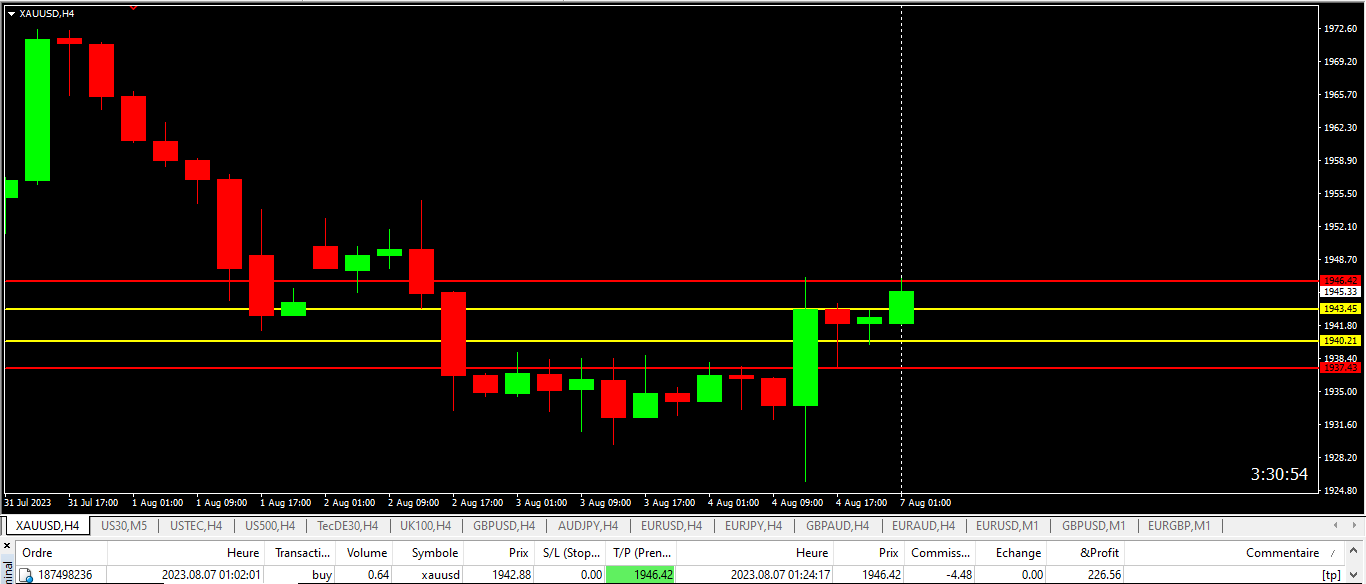This screenshot has height=584, width=1366.
Task: Click the 2 Aug 17:00 time axis label
Action: 477,503
